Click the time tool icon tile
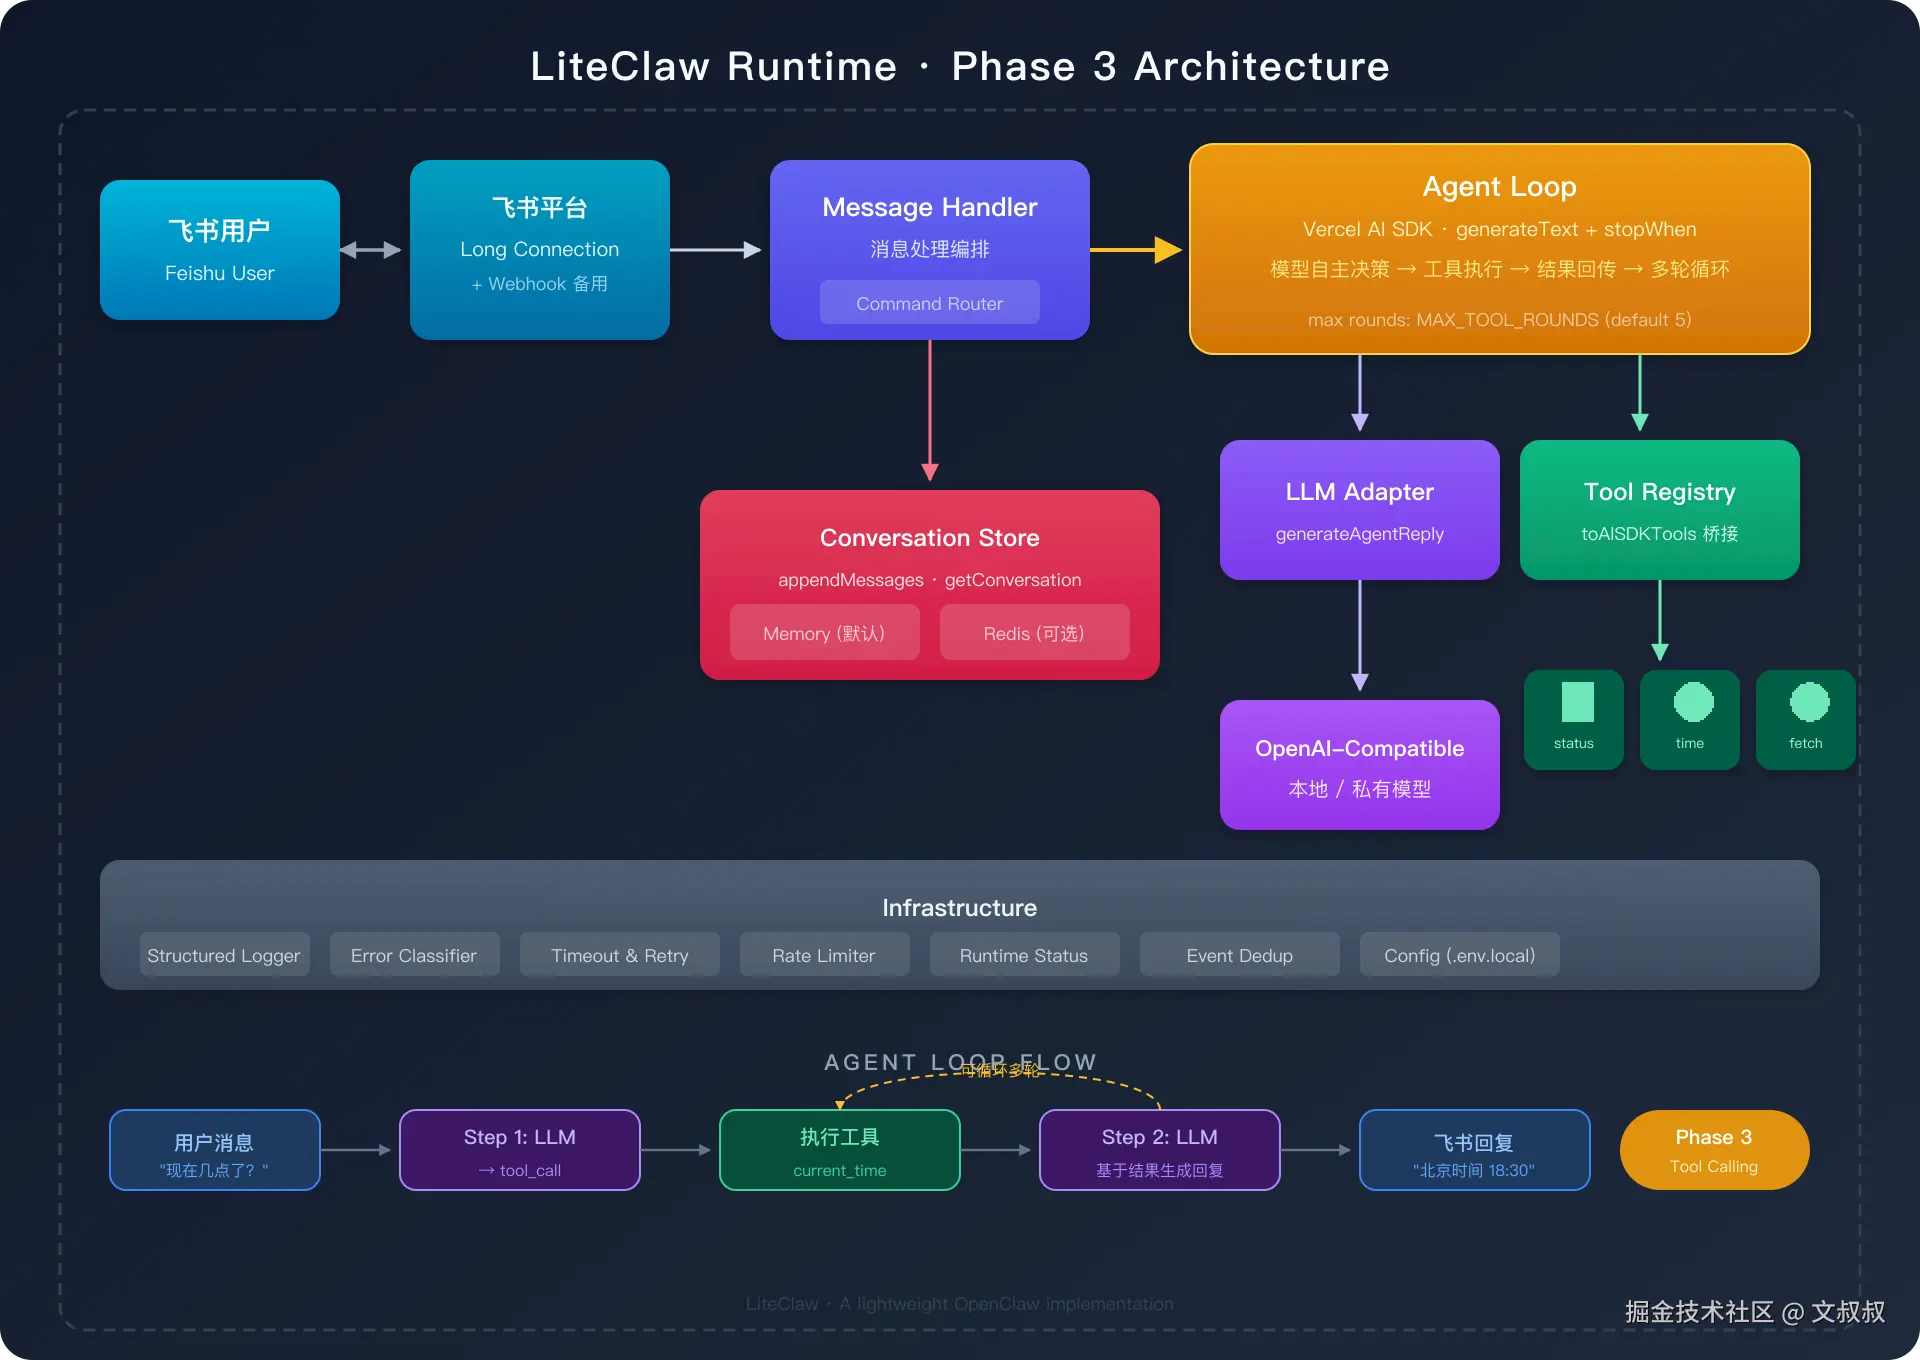The width and height of the screenshot is (1920, 1360). click(1689, 719)
